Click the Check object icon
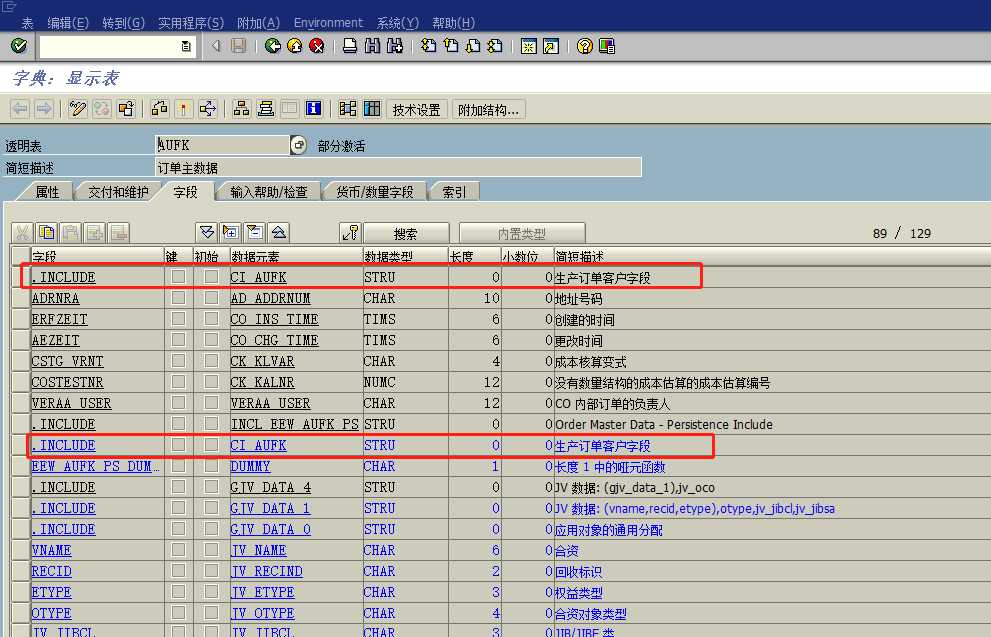Viewport: 991px width, 637px height. (x=159, y=109)
